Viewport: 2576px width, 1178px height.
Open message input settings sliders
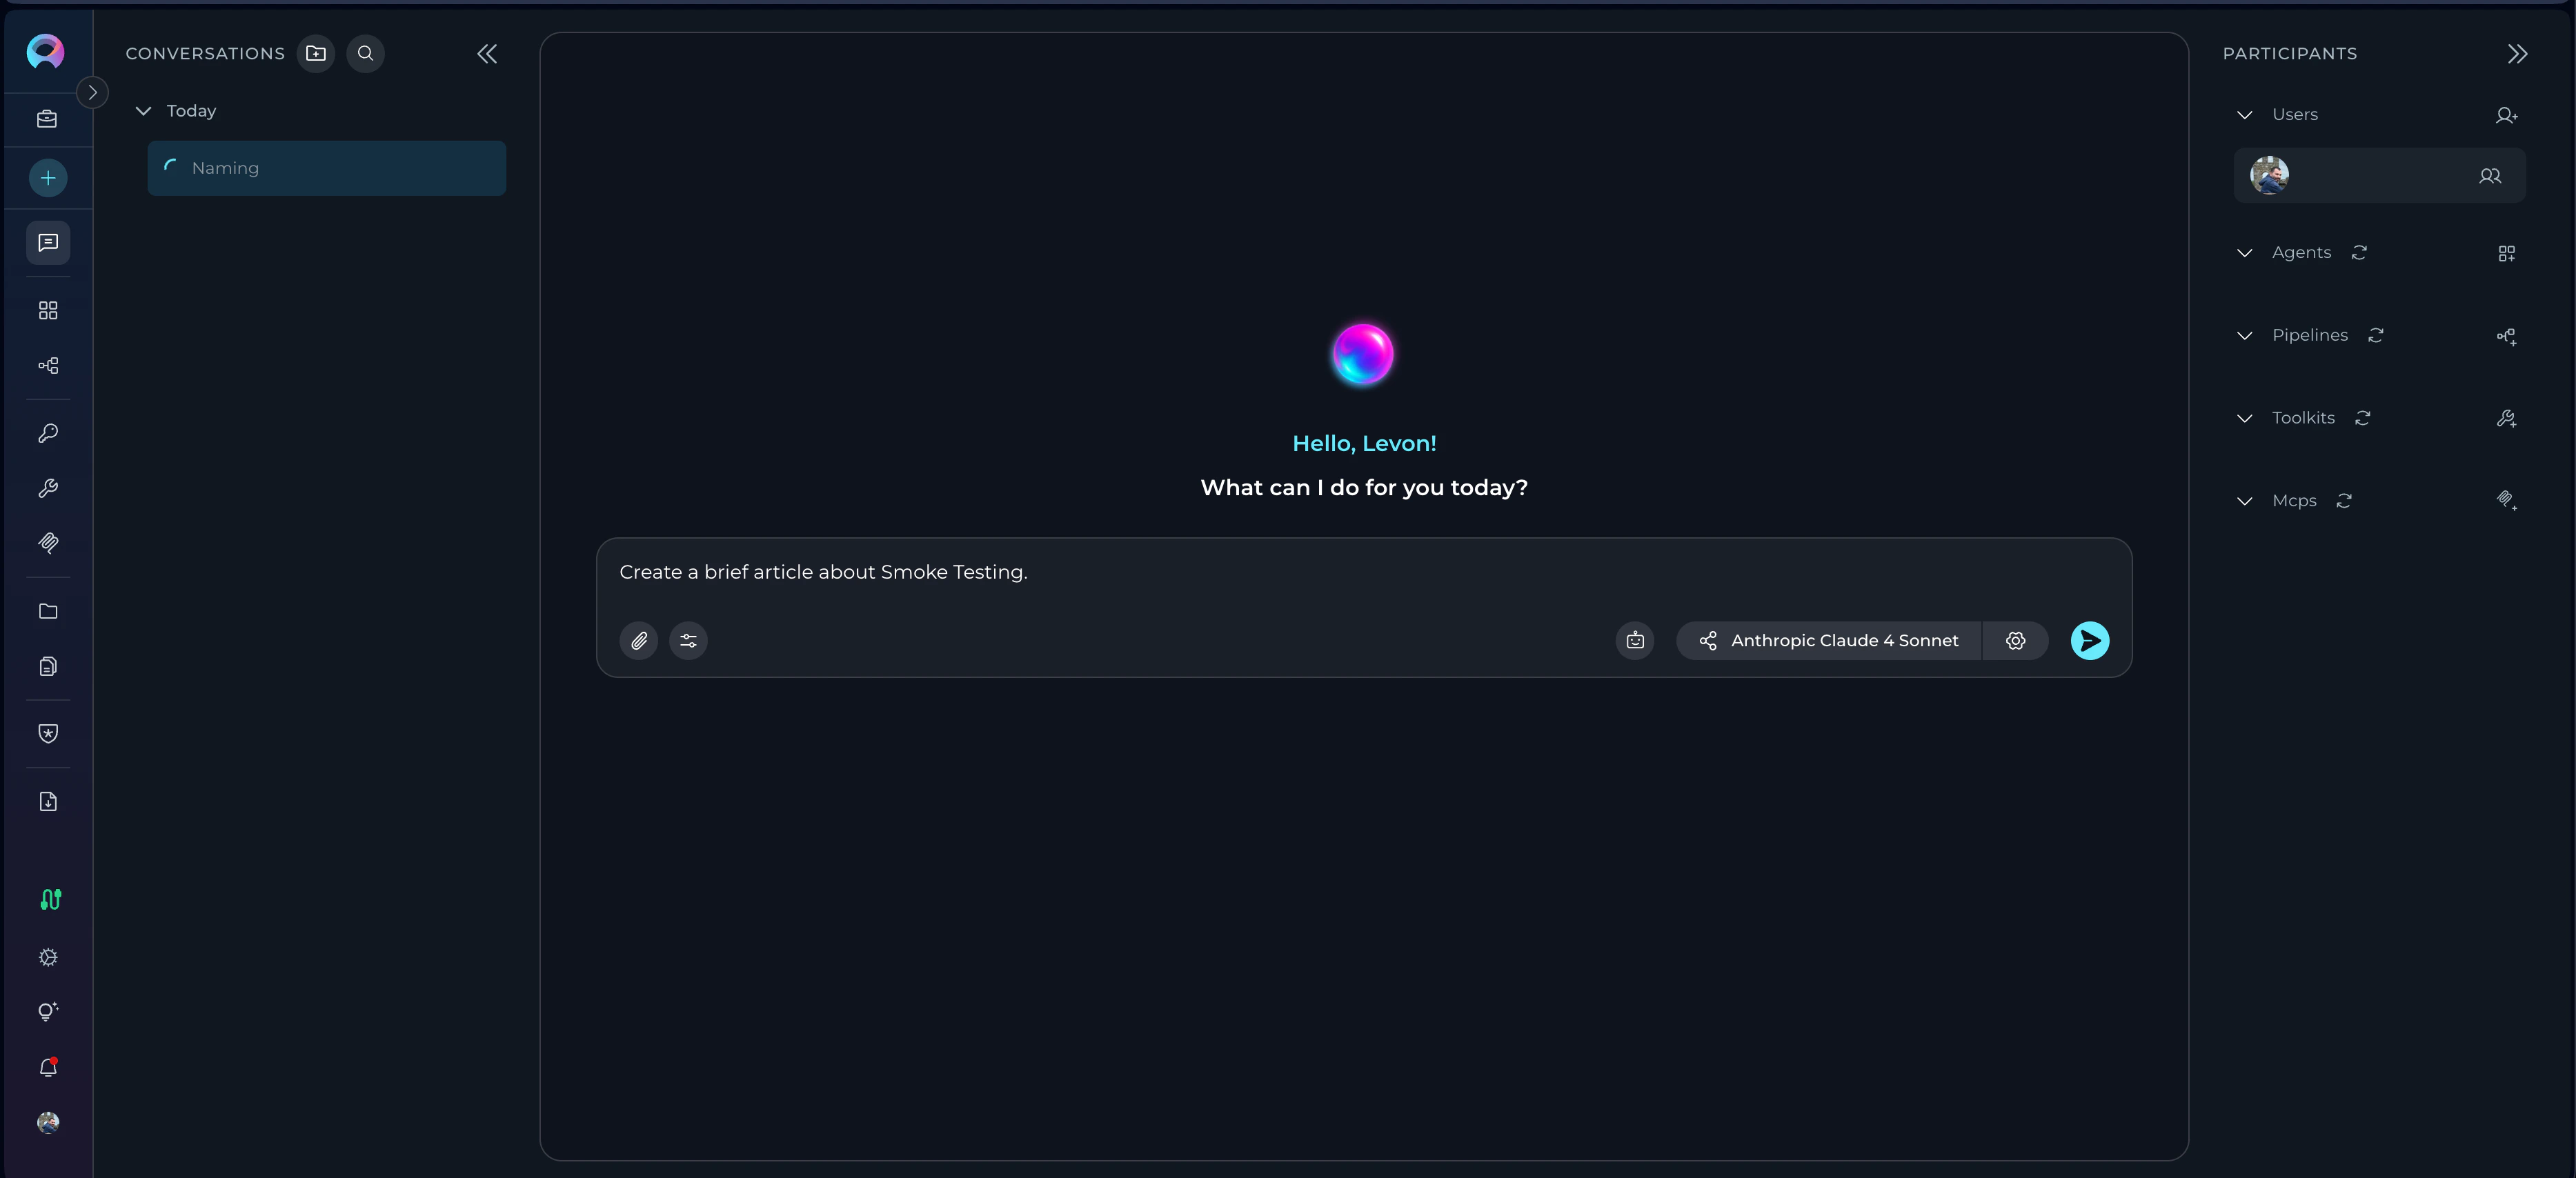coord(688,641)
